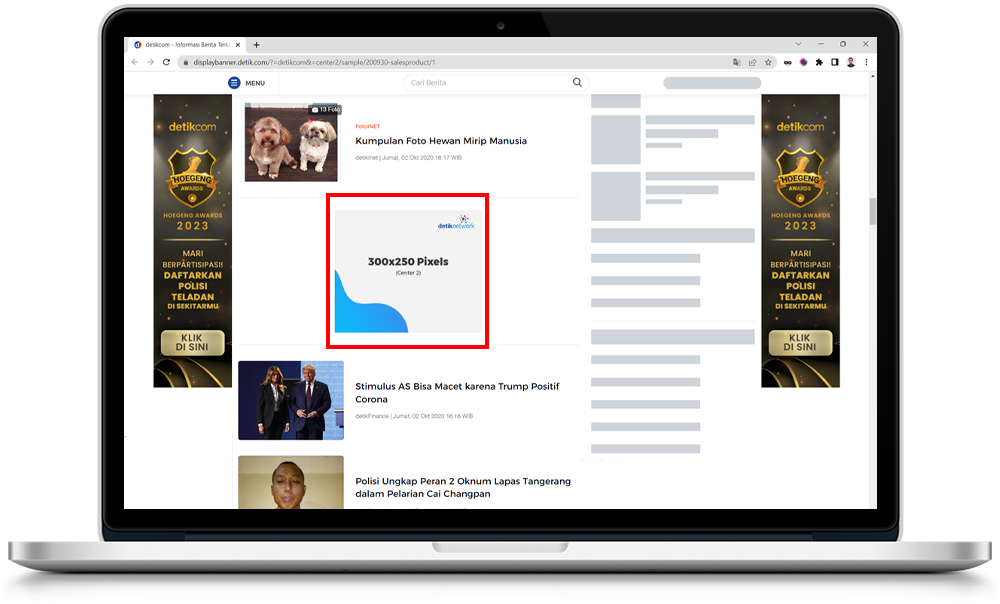This screenshot has height=604, width=1000.
Task: Reload the page with the refresh icon
Action: [x=166, y=62]
